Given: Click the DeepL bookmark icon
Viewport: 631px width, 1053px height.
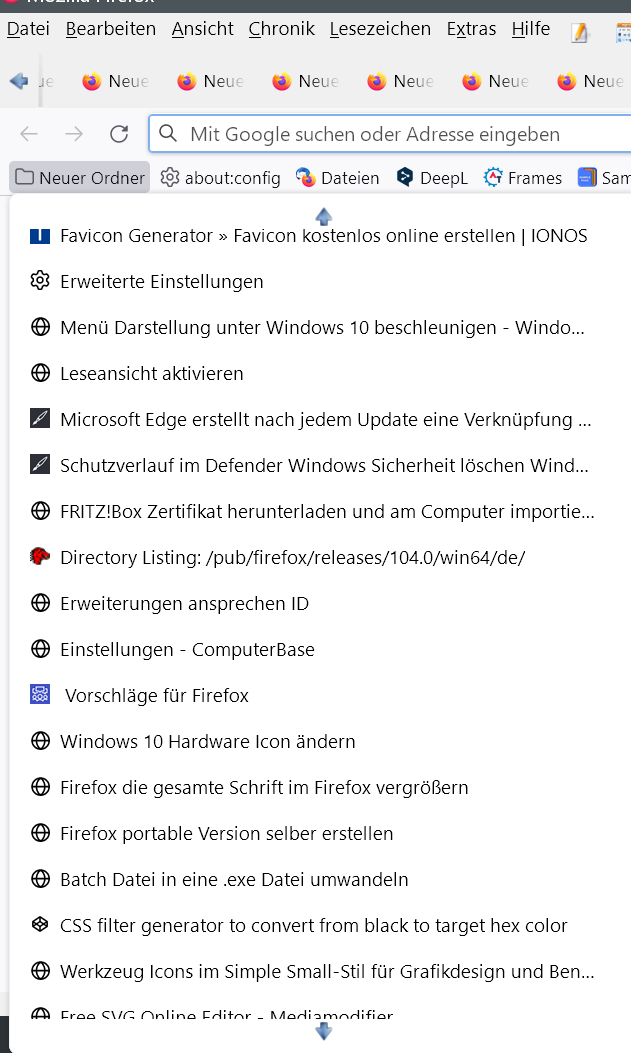Looking at the screenshot, I should 405,178.
